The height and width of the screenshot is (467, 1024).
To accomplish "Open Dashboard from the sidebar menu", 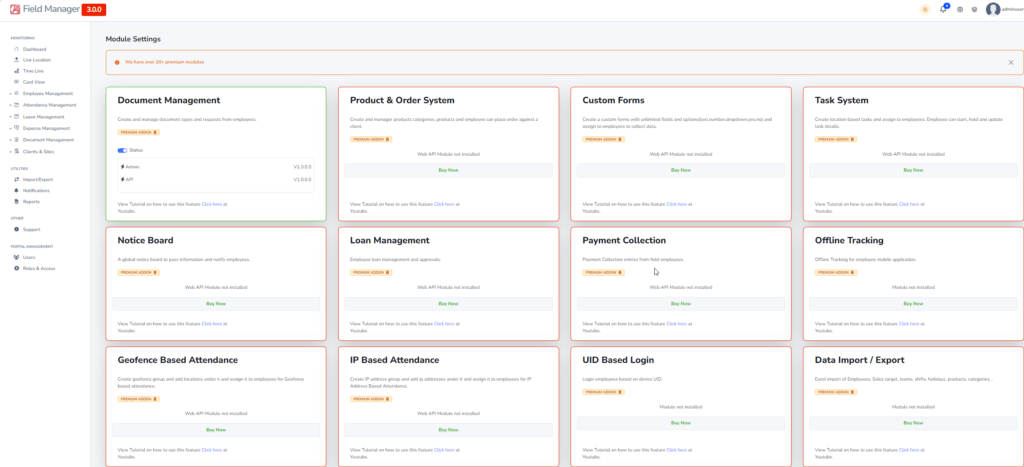I will [34, 49].
